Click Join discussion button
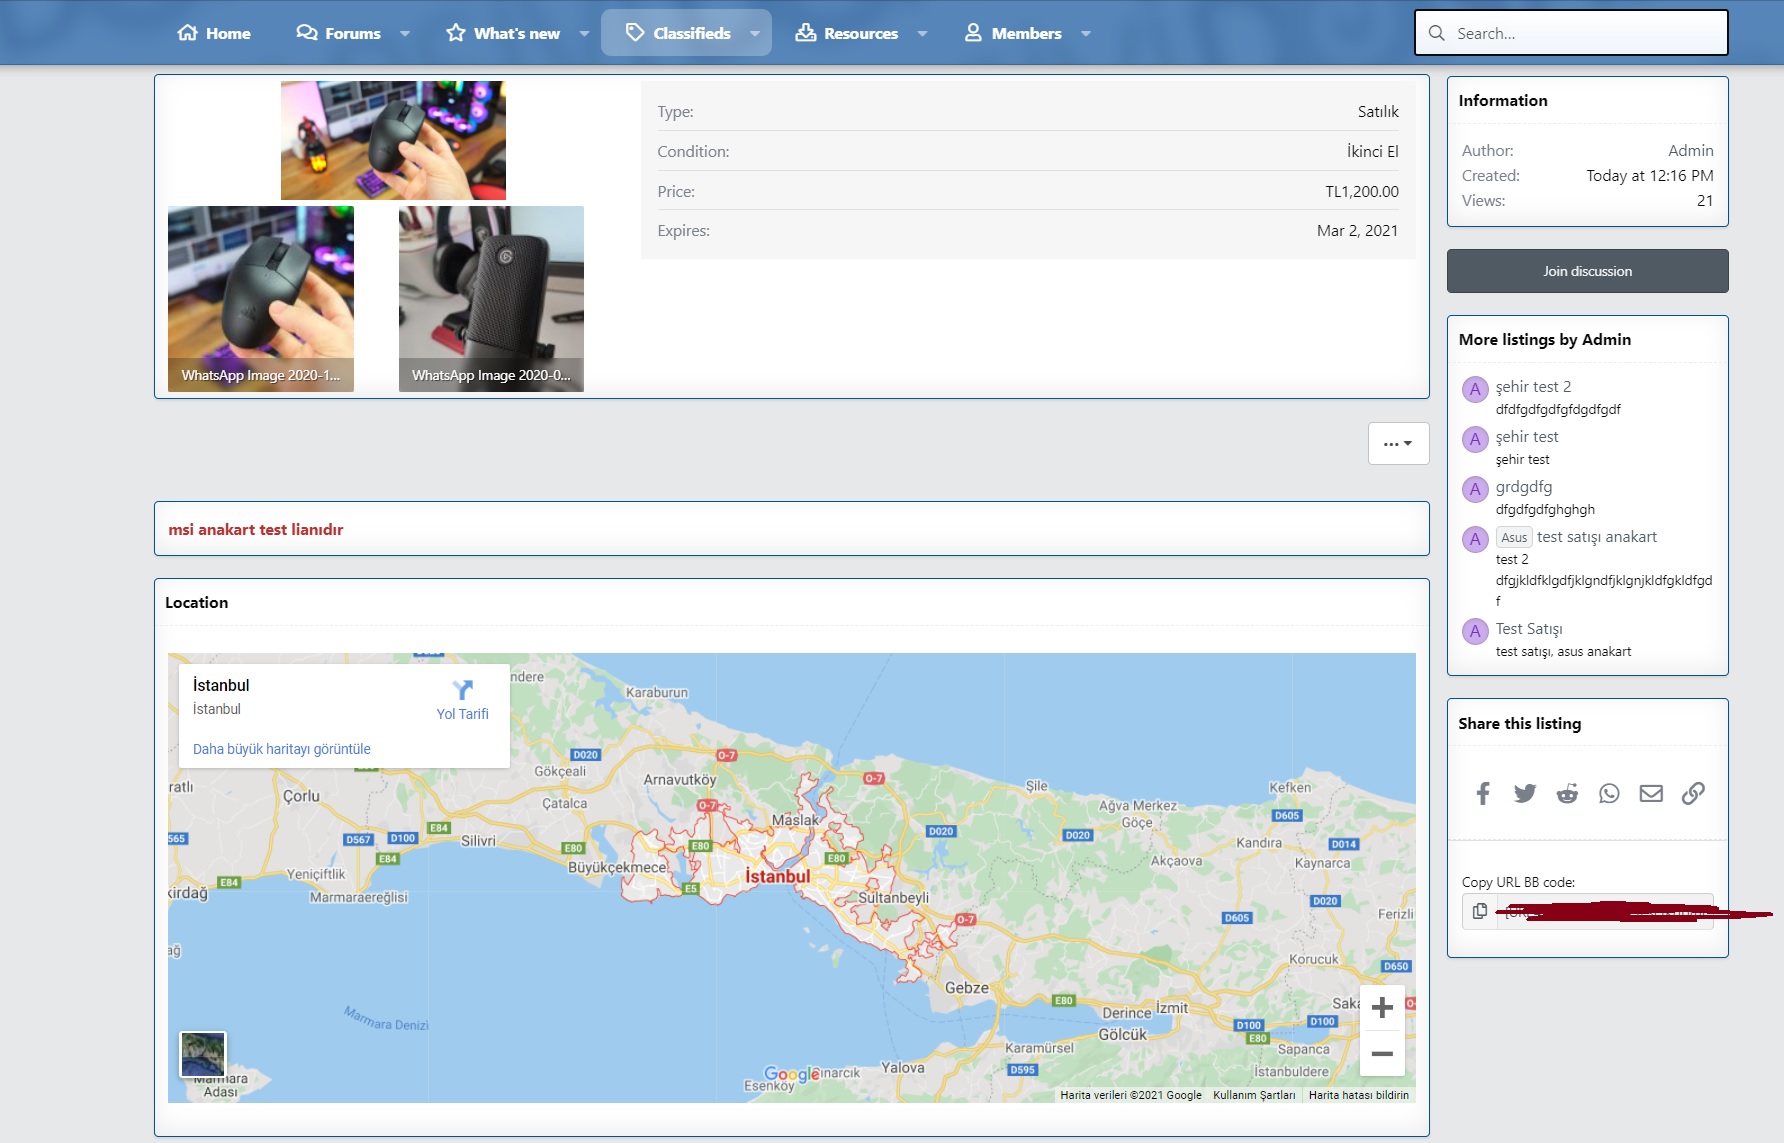 click(x=1587, y=271)
